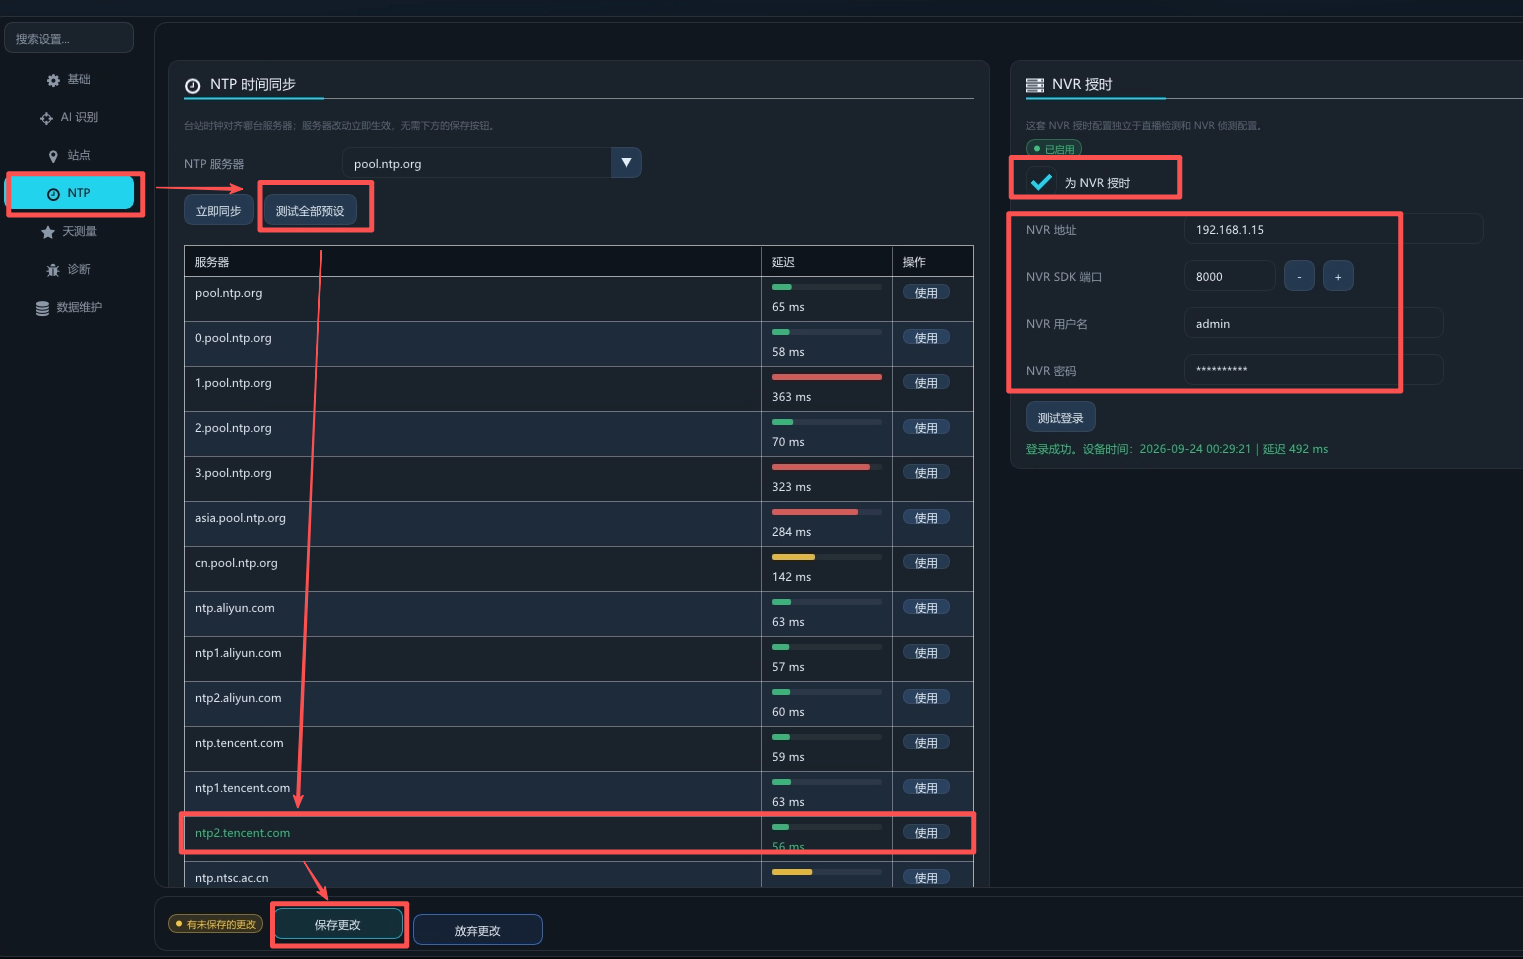Click the star icon beside 天测量
Viewport: 1523px width, 959px height.
coord(47,232)
